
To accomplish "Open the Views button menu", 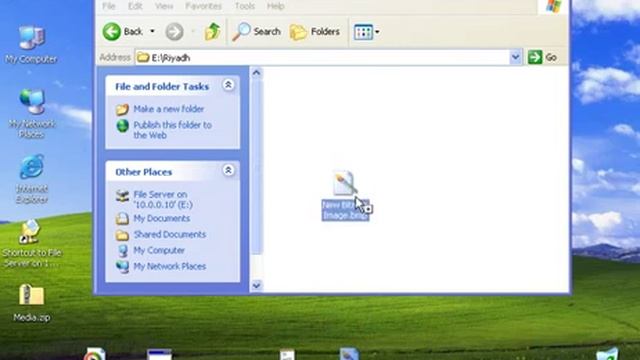I will (x=367, y=31).
